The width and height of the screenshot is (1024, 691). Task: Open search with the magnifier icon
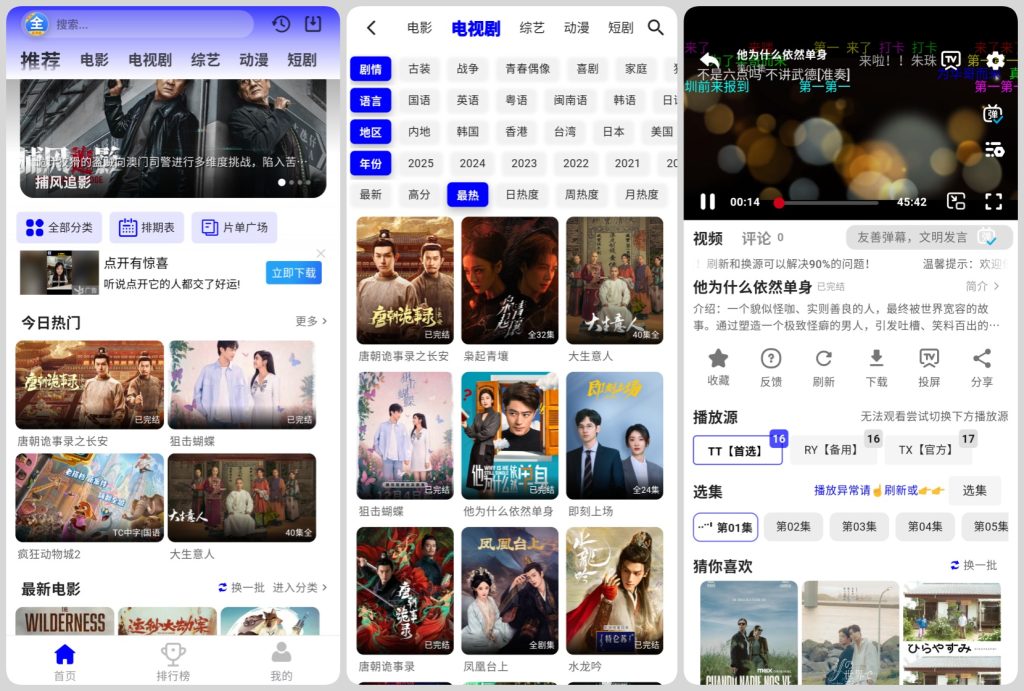(x=657, y=28)
